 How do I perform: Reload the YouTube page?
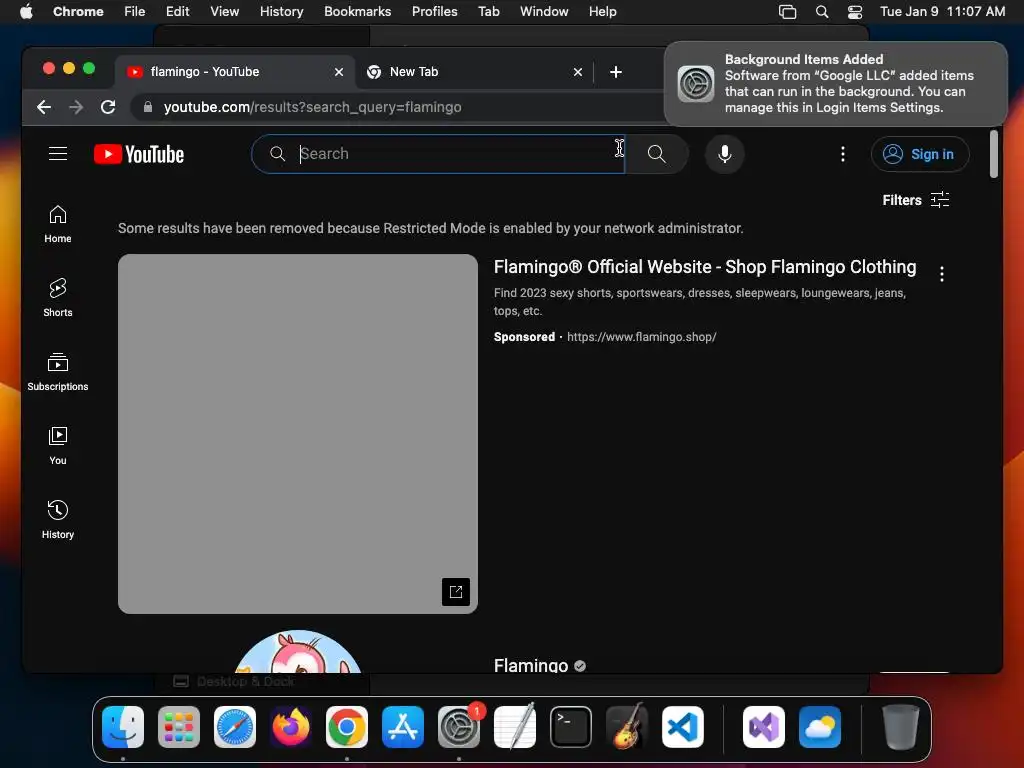(x=108, y=107)
